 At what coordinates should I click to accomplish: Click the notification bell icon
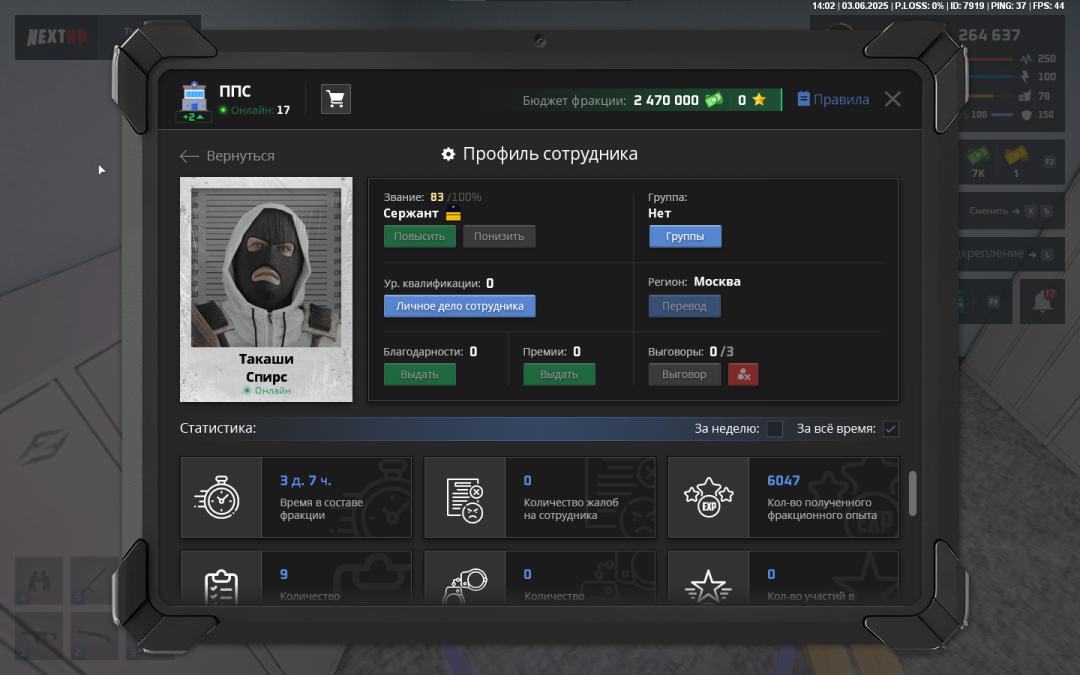(x=1042, y=302)
